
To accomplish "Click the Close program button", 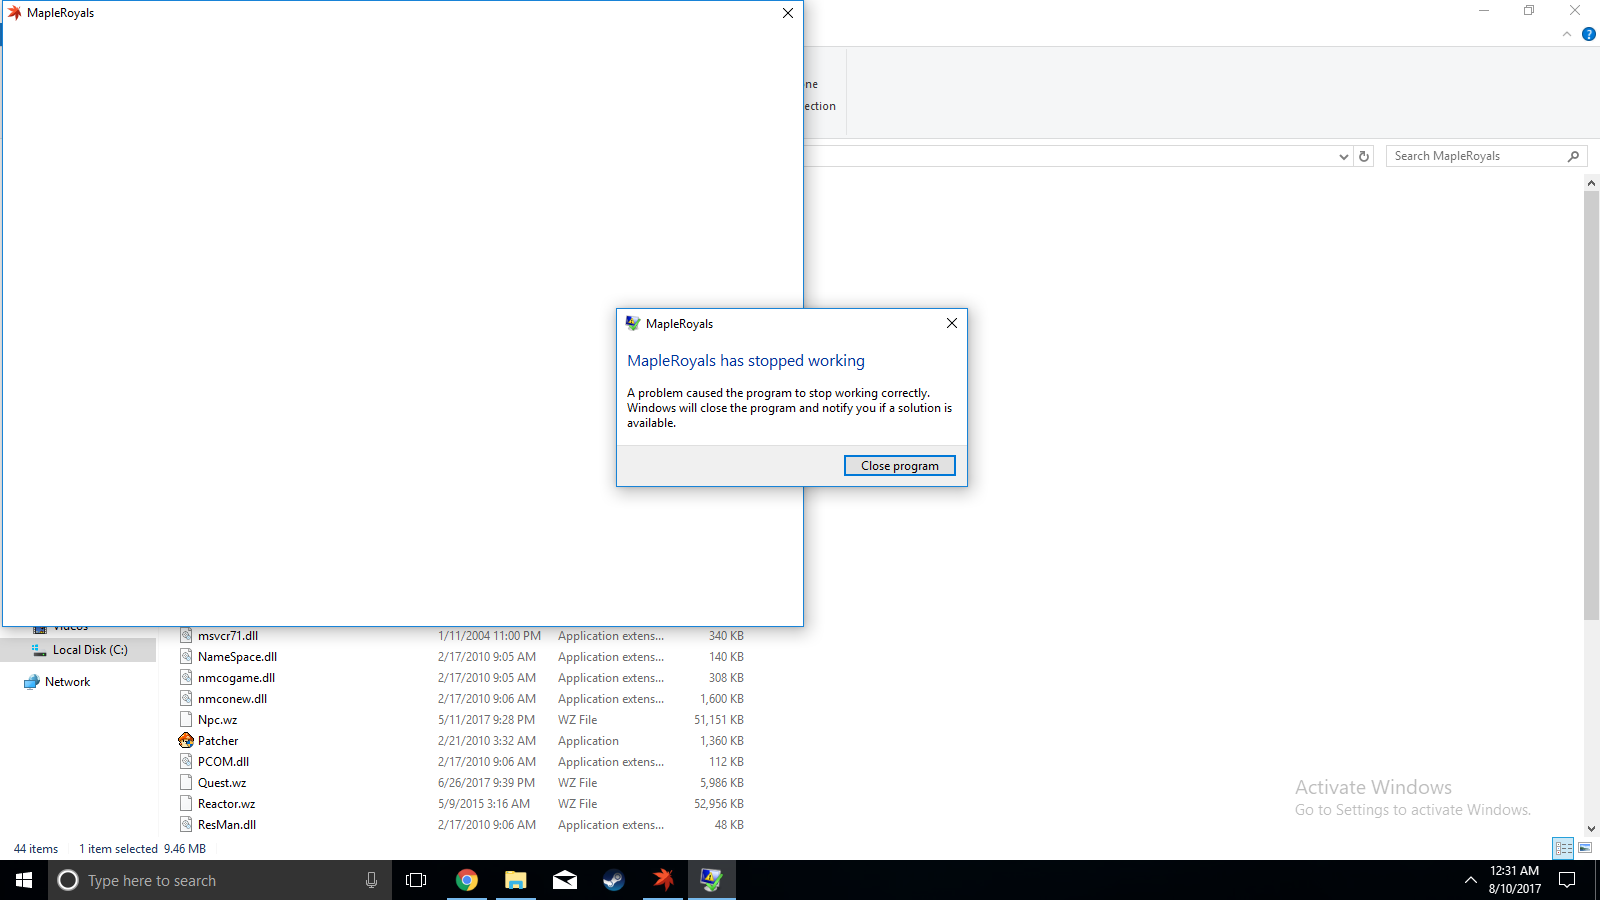I will [900, 466].
